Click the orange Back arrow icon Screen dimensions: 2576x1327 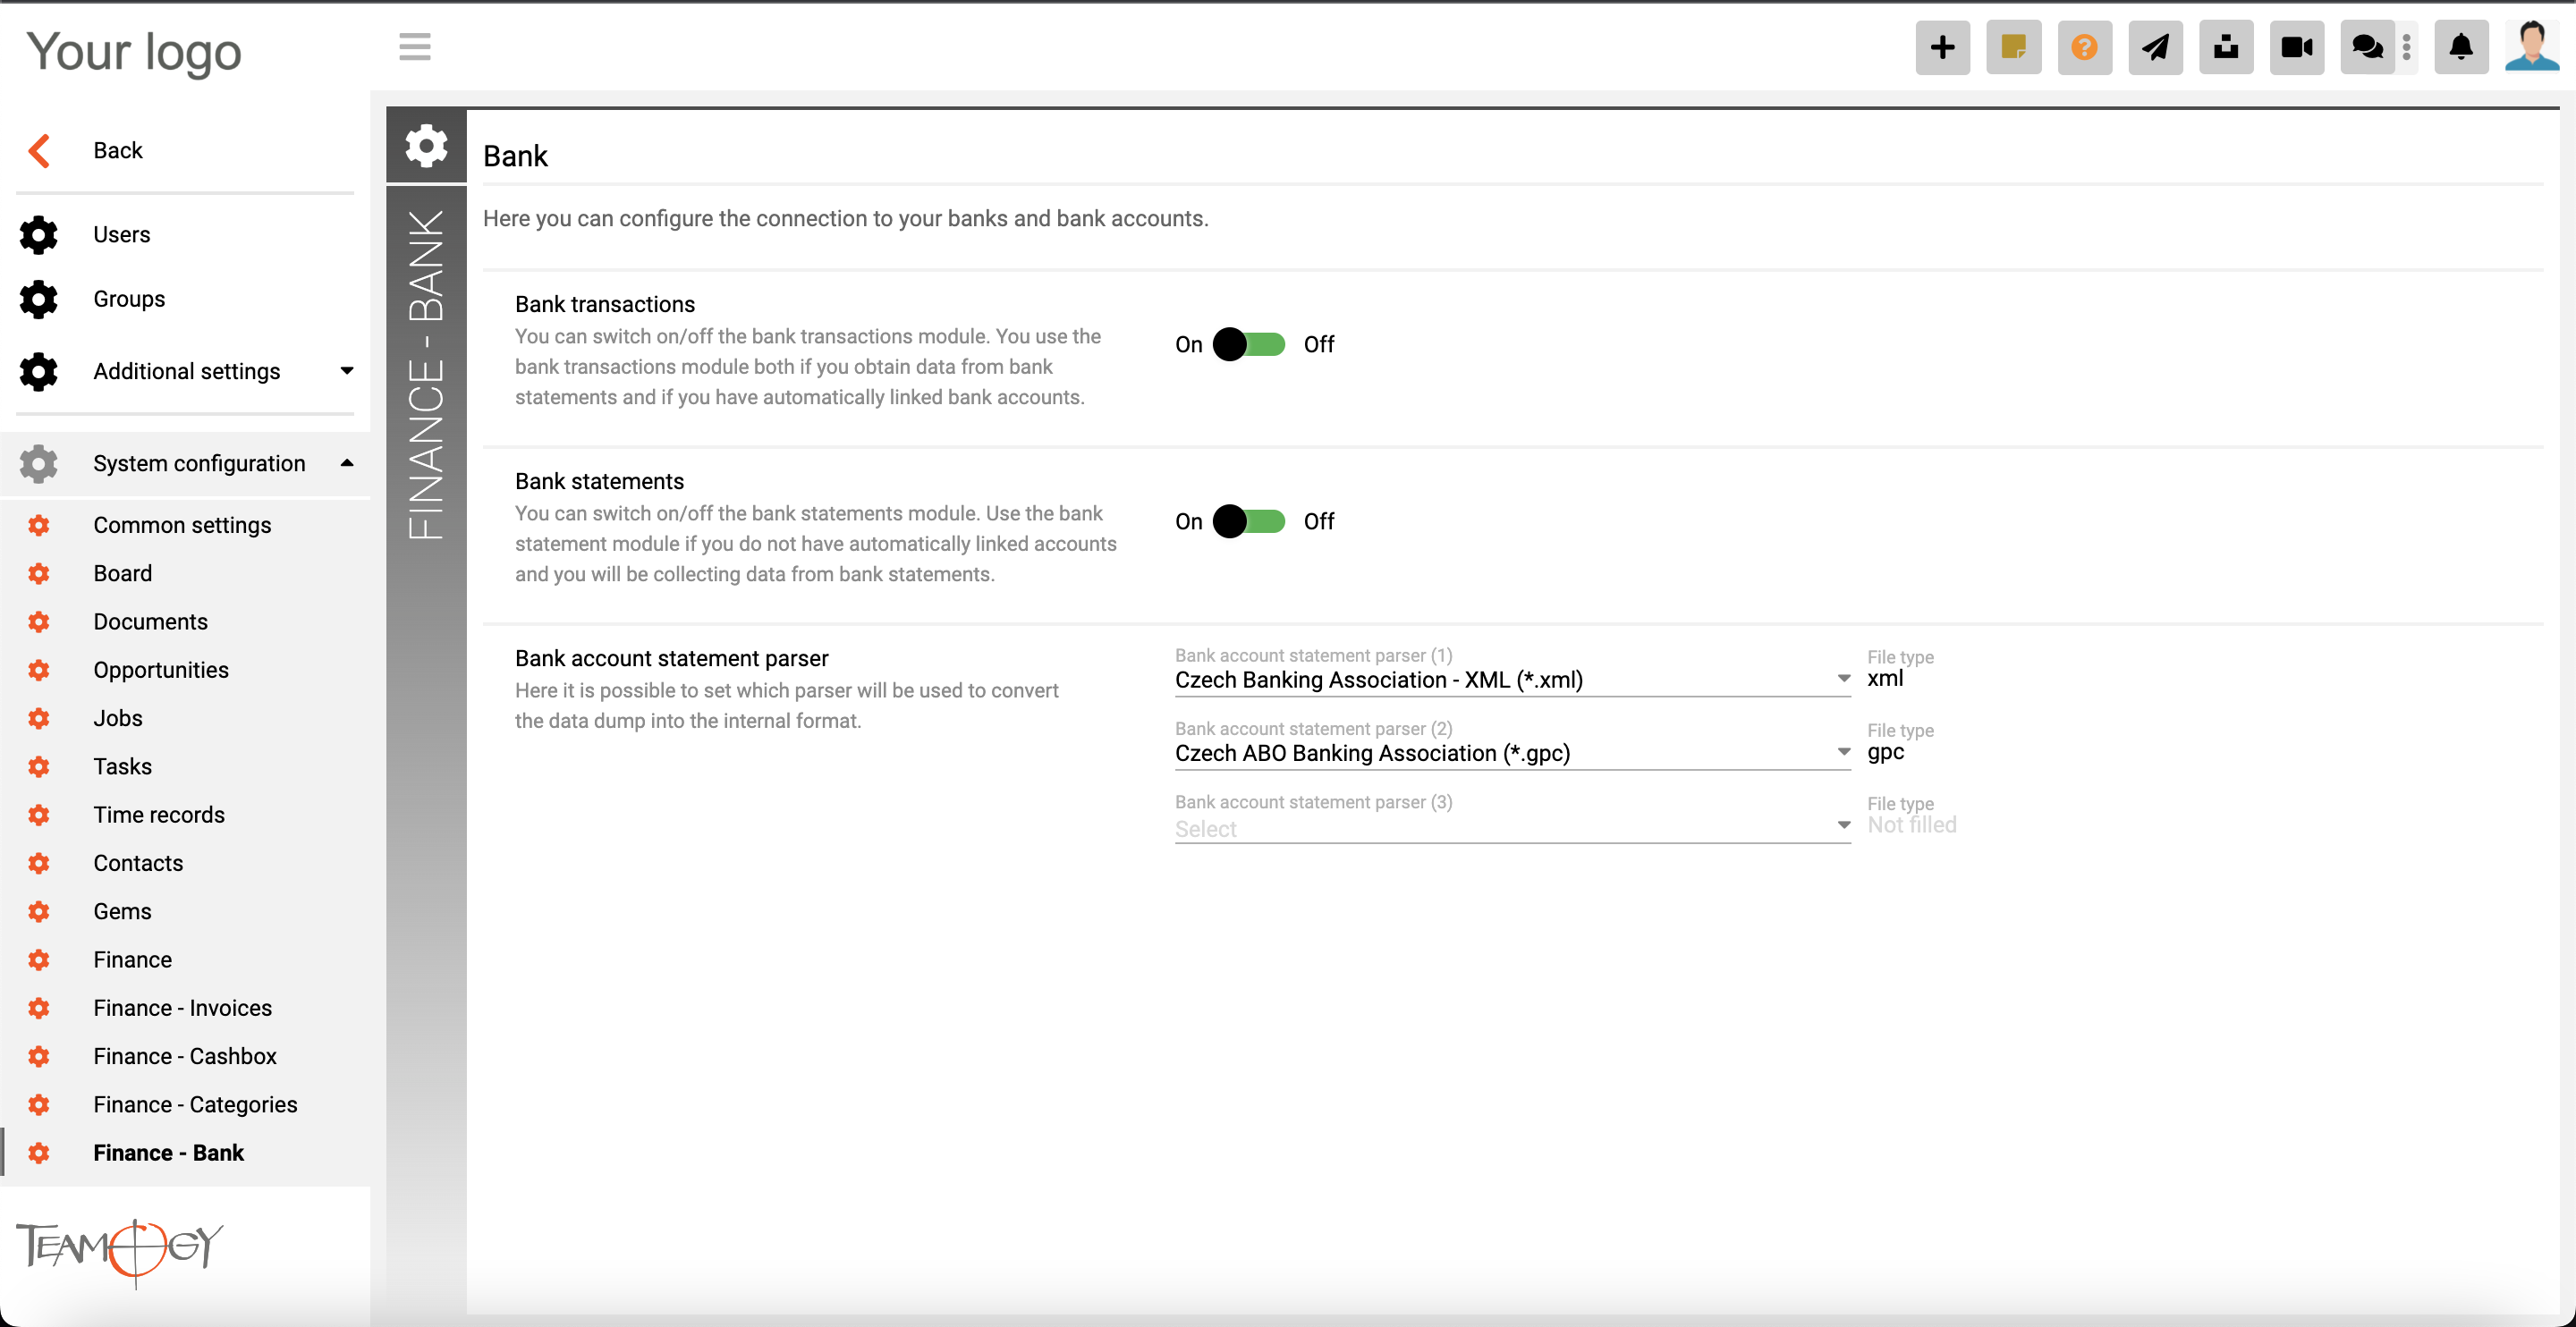click(x=39, y=150)
